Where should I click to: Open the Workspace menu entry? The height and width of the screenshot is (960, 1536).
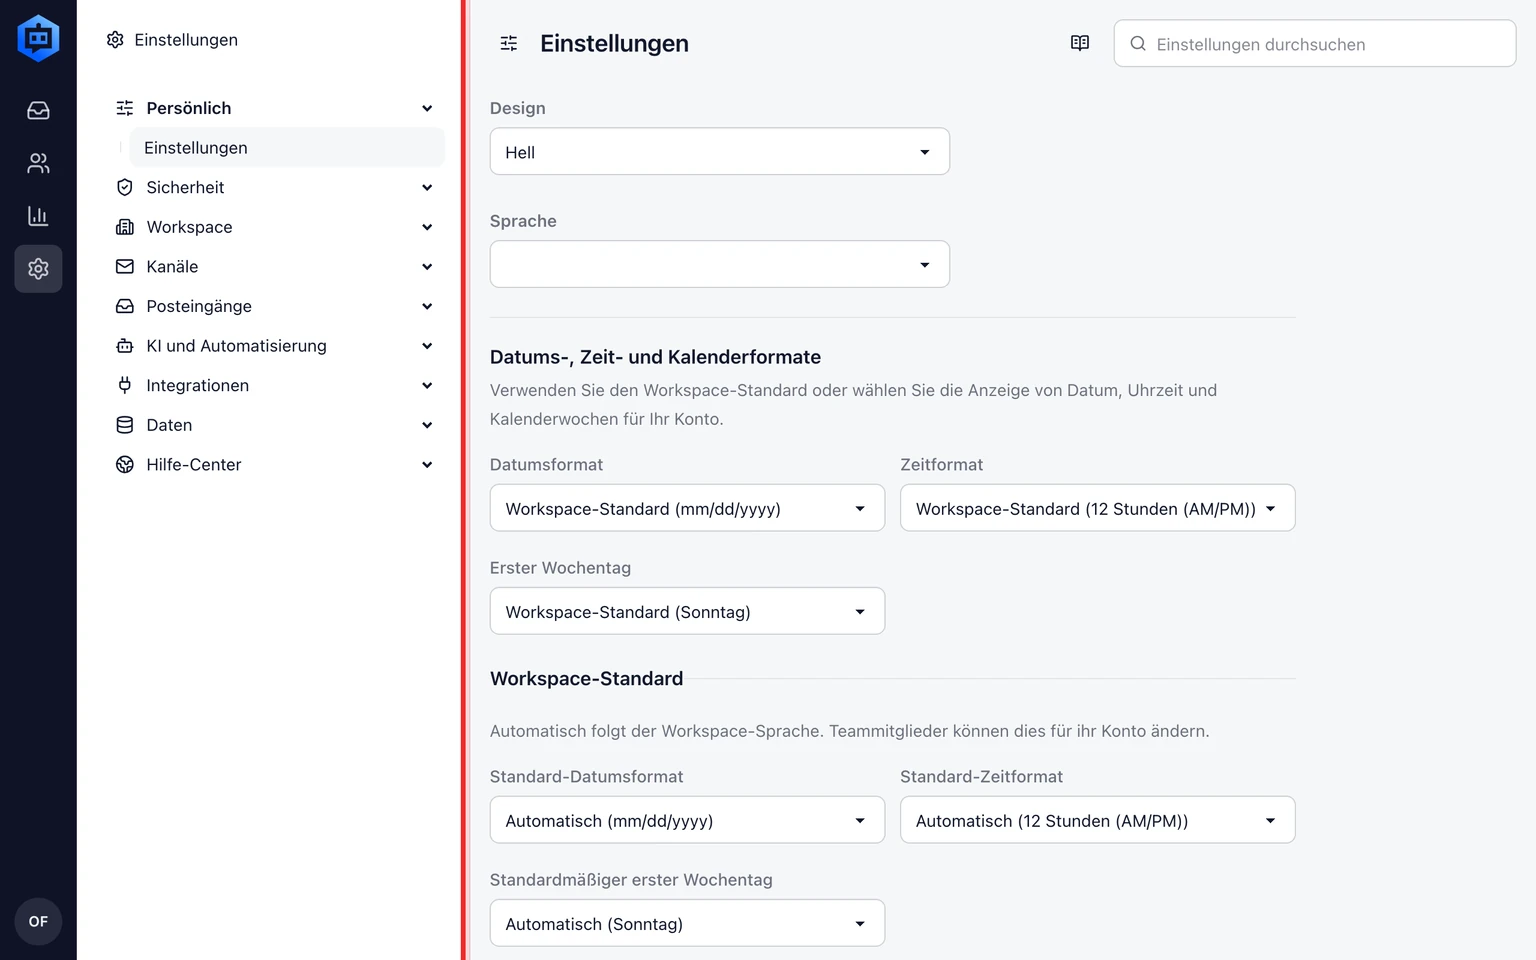click(x=275, y=227)
